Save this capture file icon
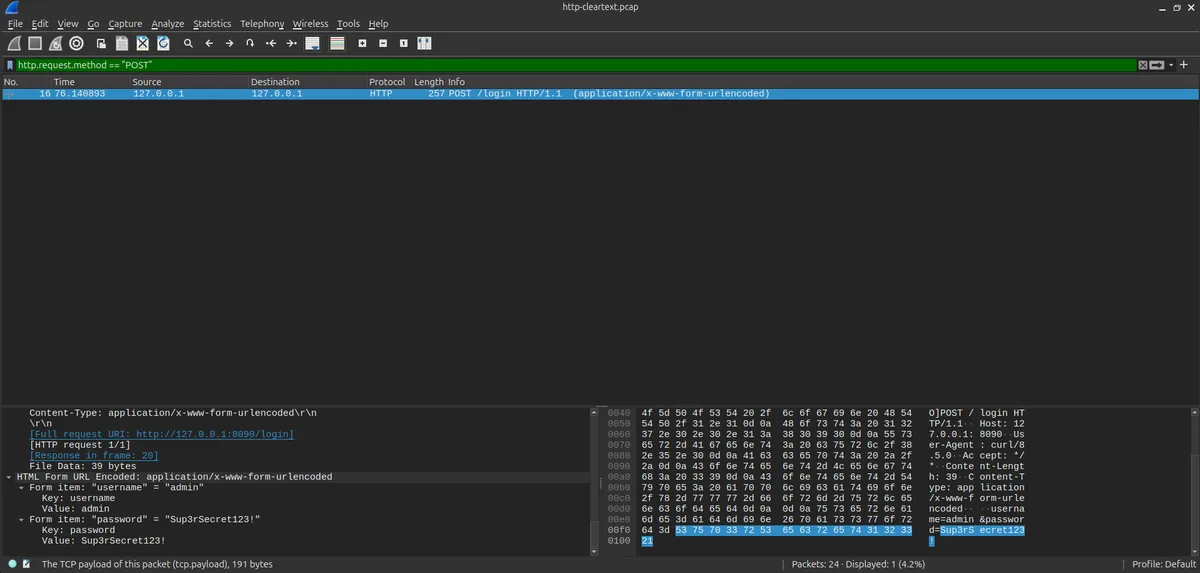 coord(121,43)
